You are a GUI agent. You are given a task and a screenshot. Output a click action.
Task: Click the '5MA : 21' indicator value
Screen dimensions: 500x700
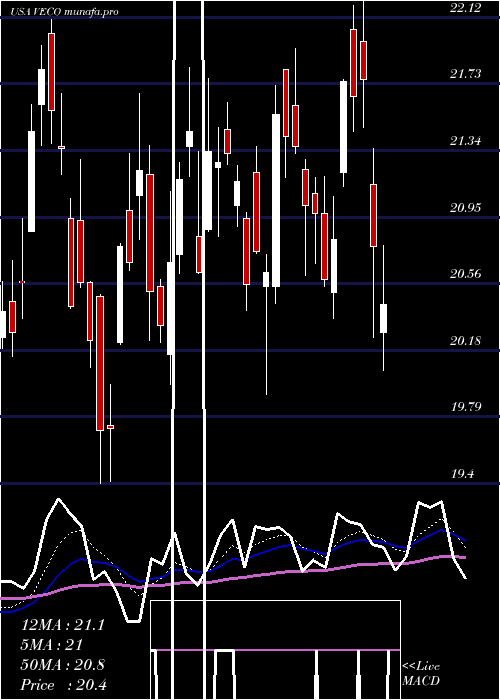coord(52,645)
